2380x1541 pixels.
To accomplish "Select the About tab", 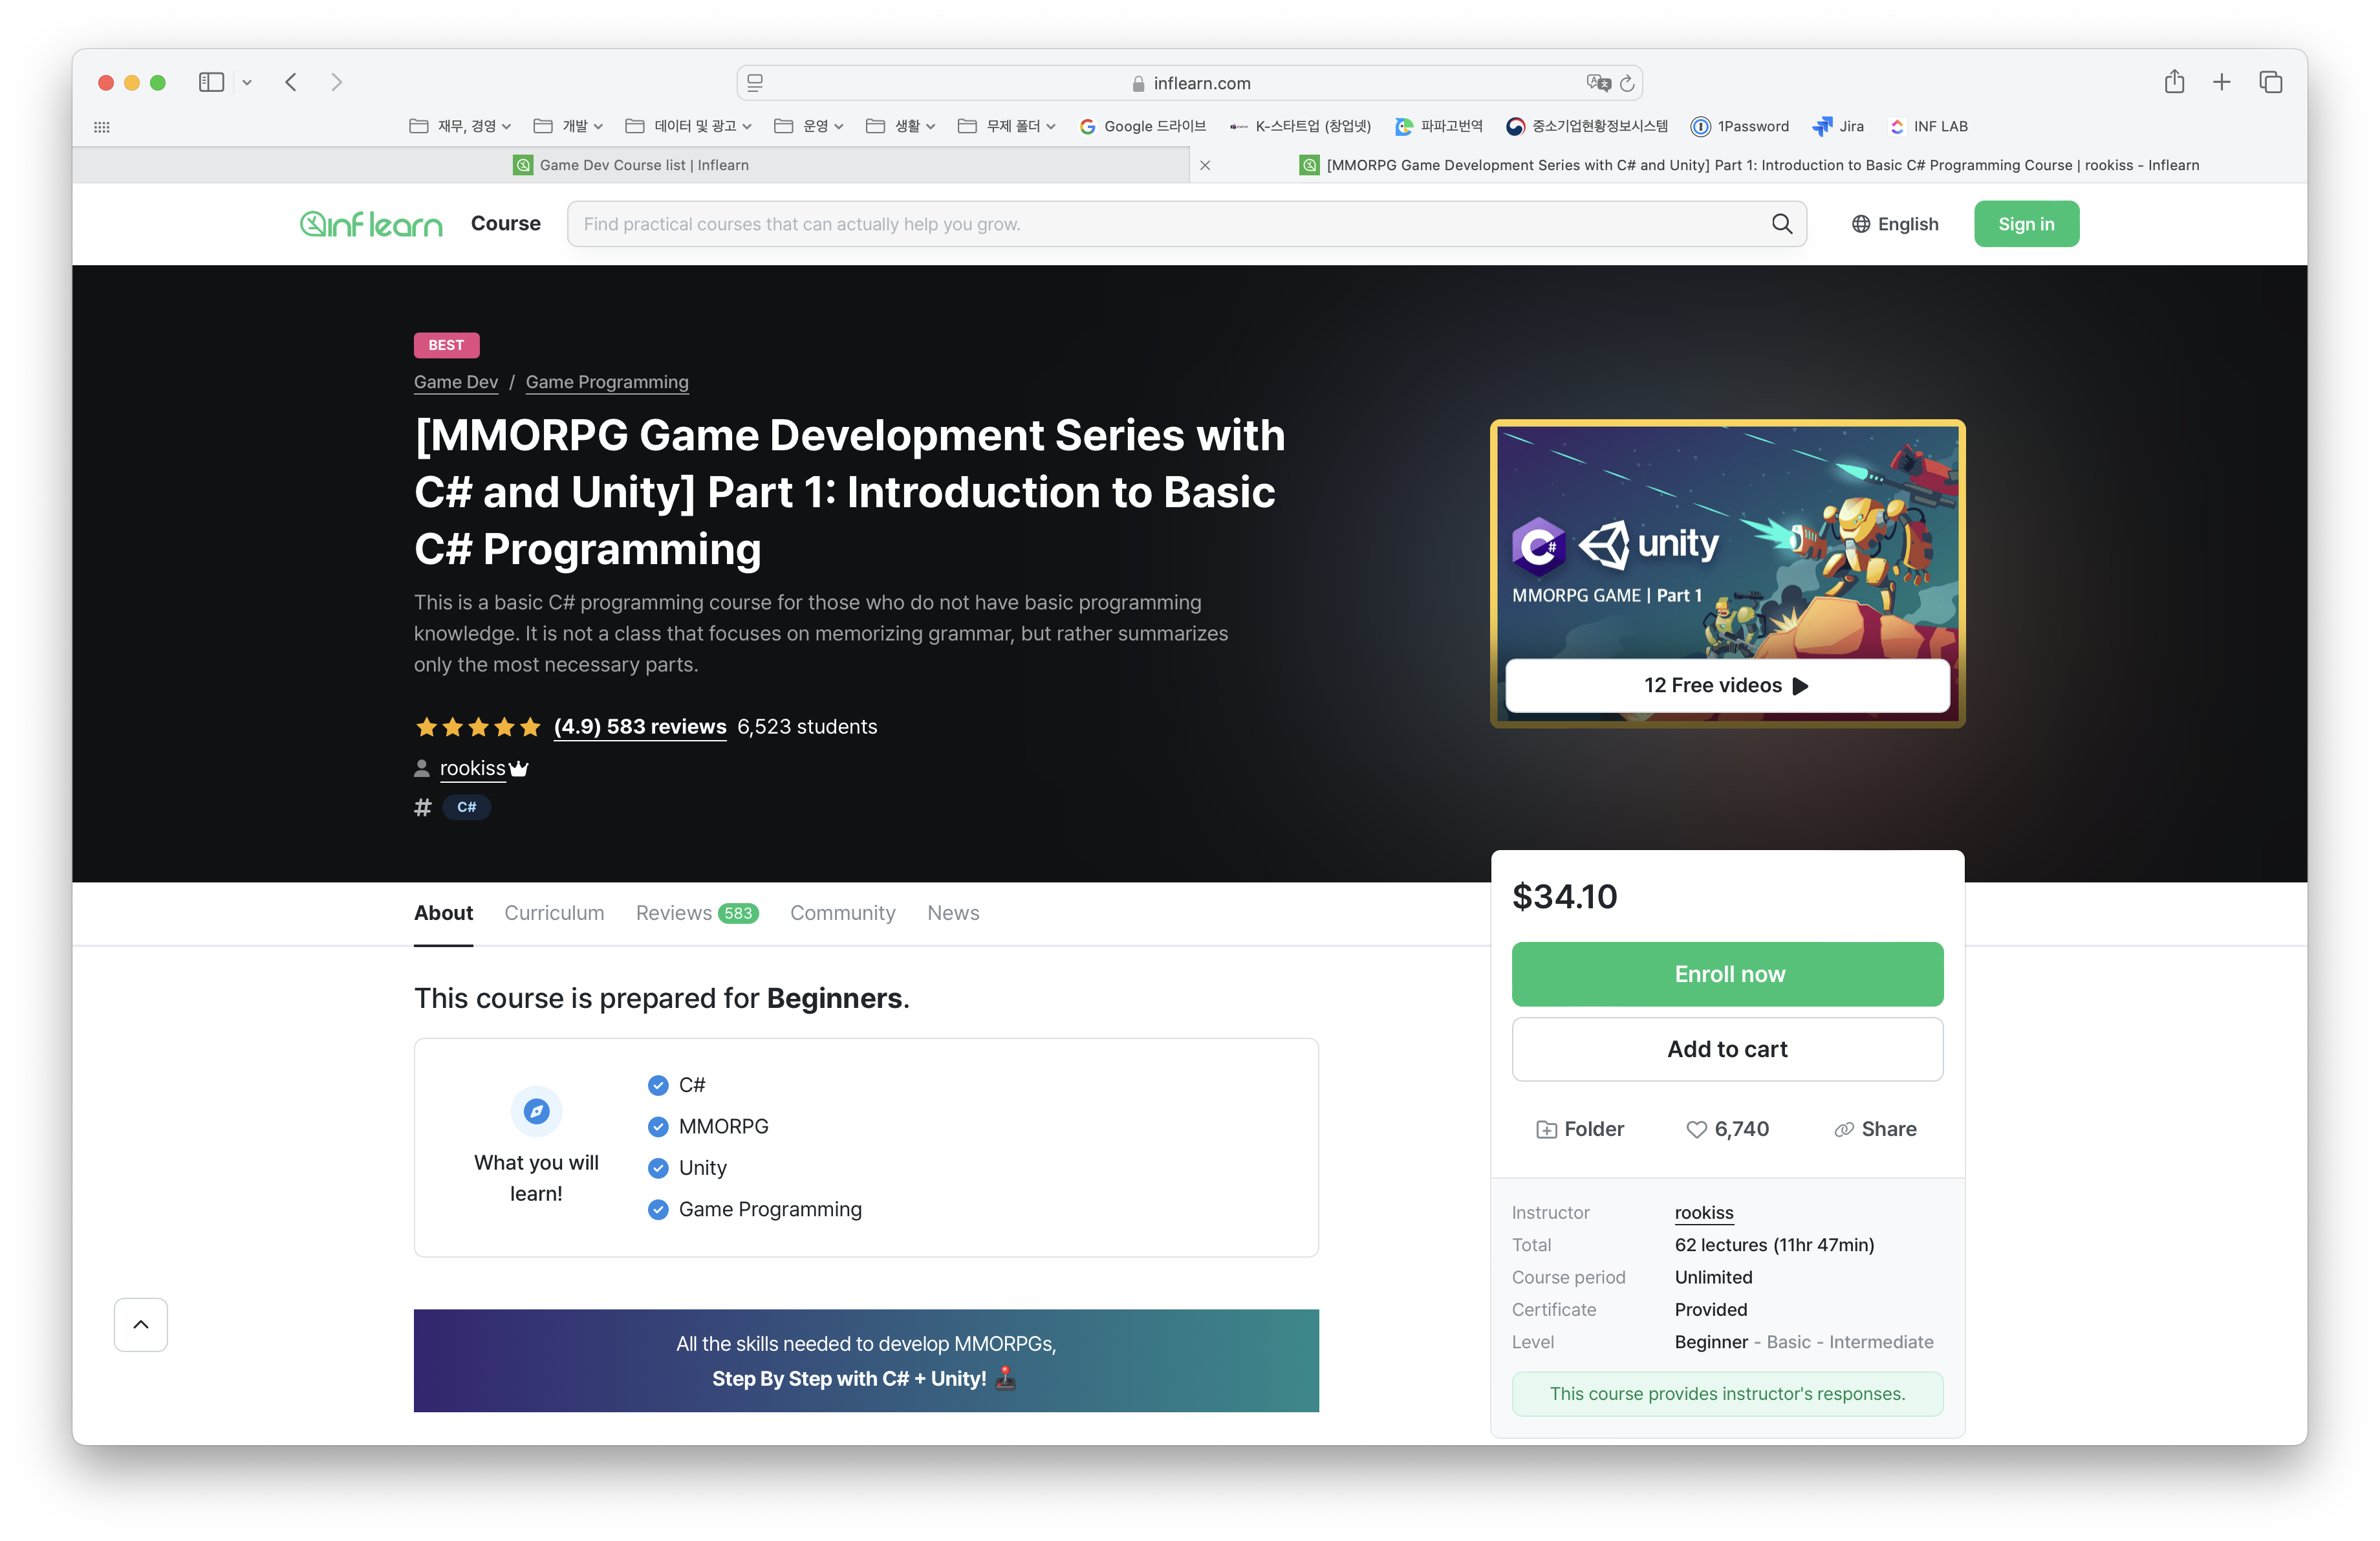I will click(443, 913).
